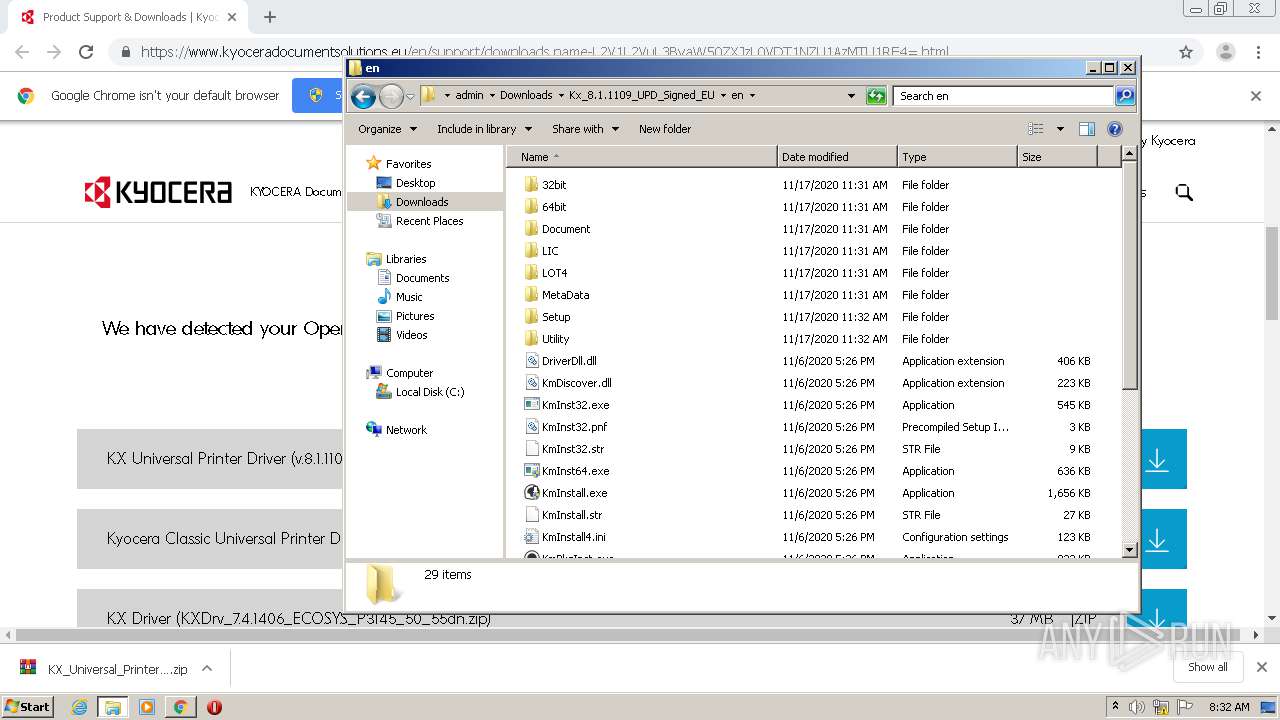Select Desktop in Favorites
This screenshot has height=720, width=1280.
pos(415,183)
